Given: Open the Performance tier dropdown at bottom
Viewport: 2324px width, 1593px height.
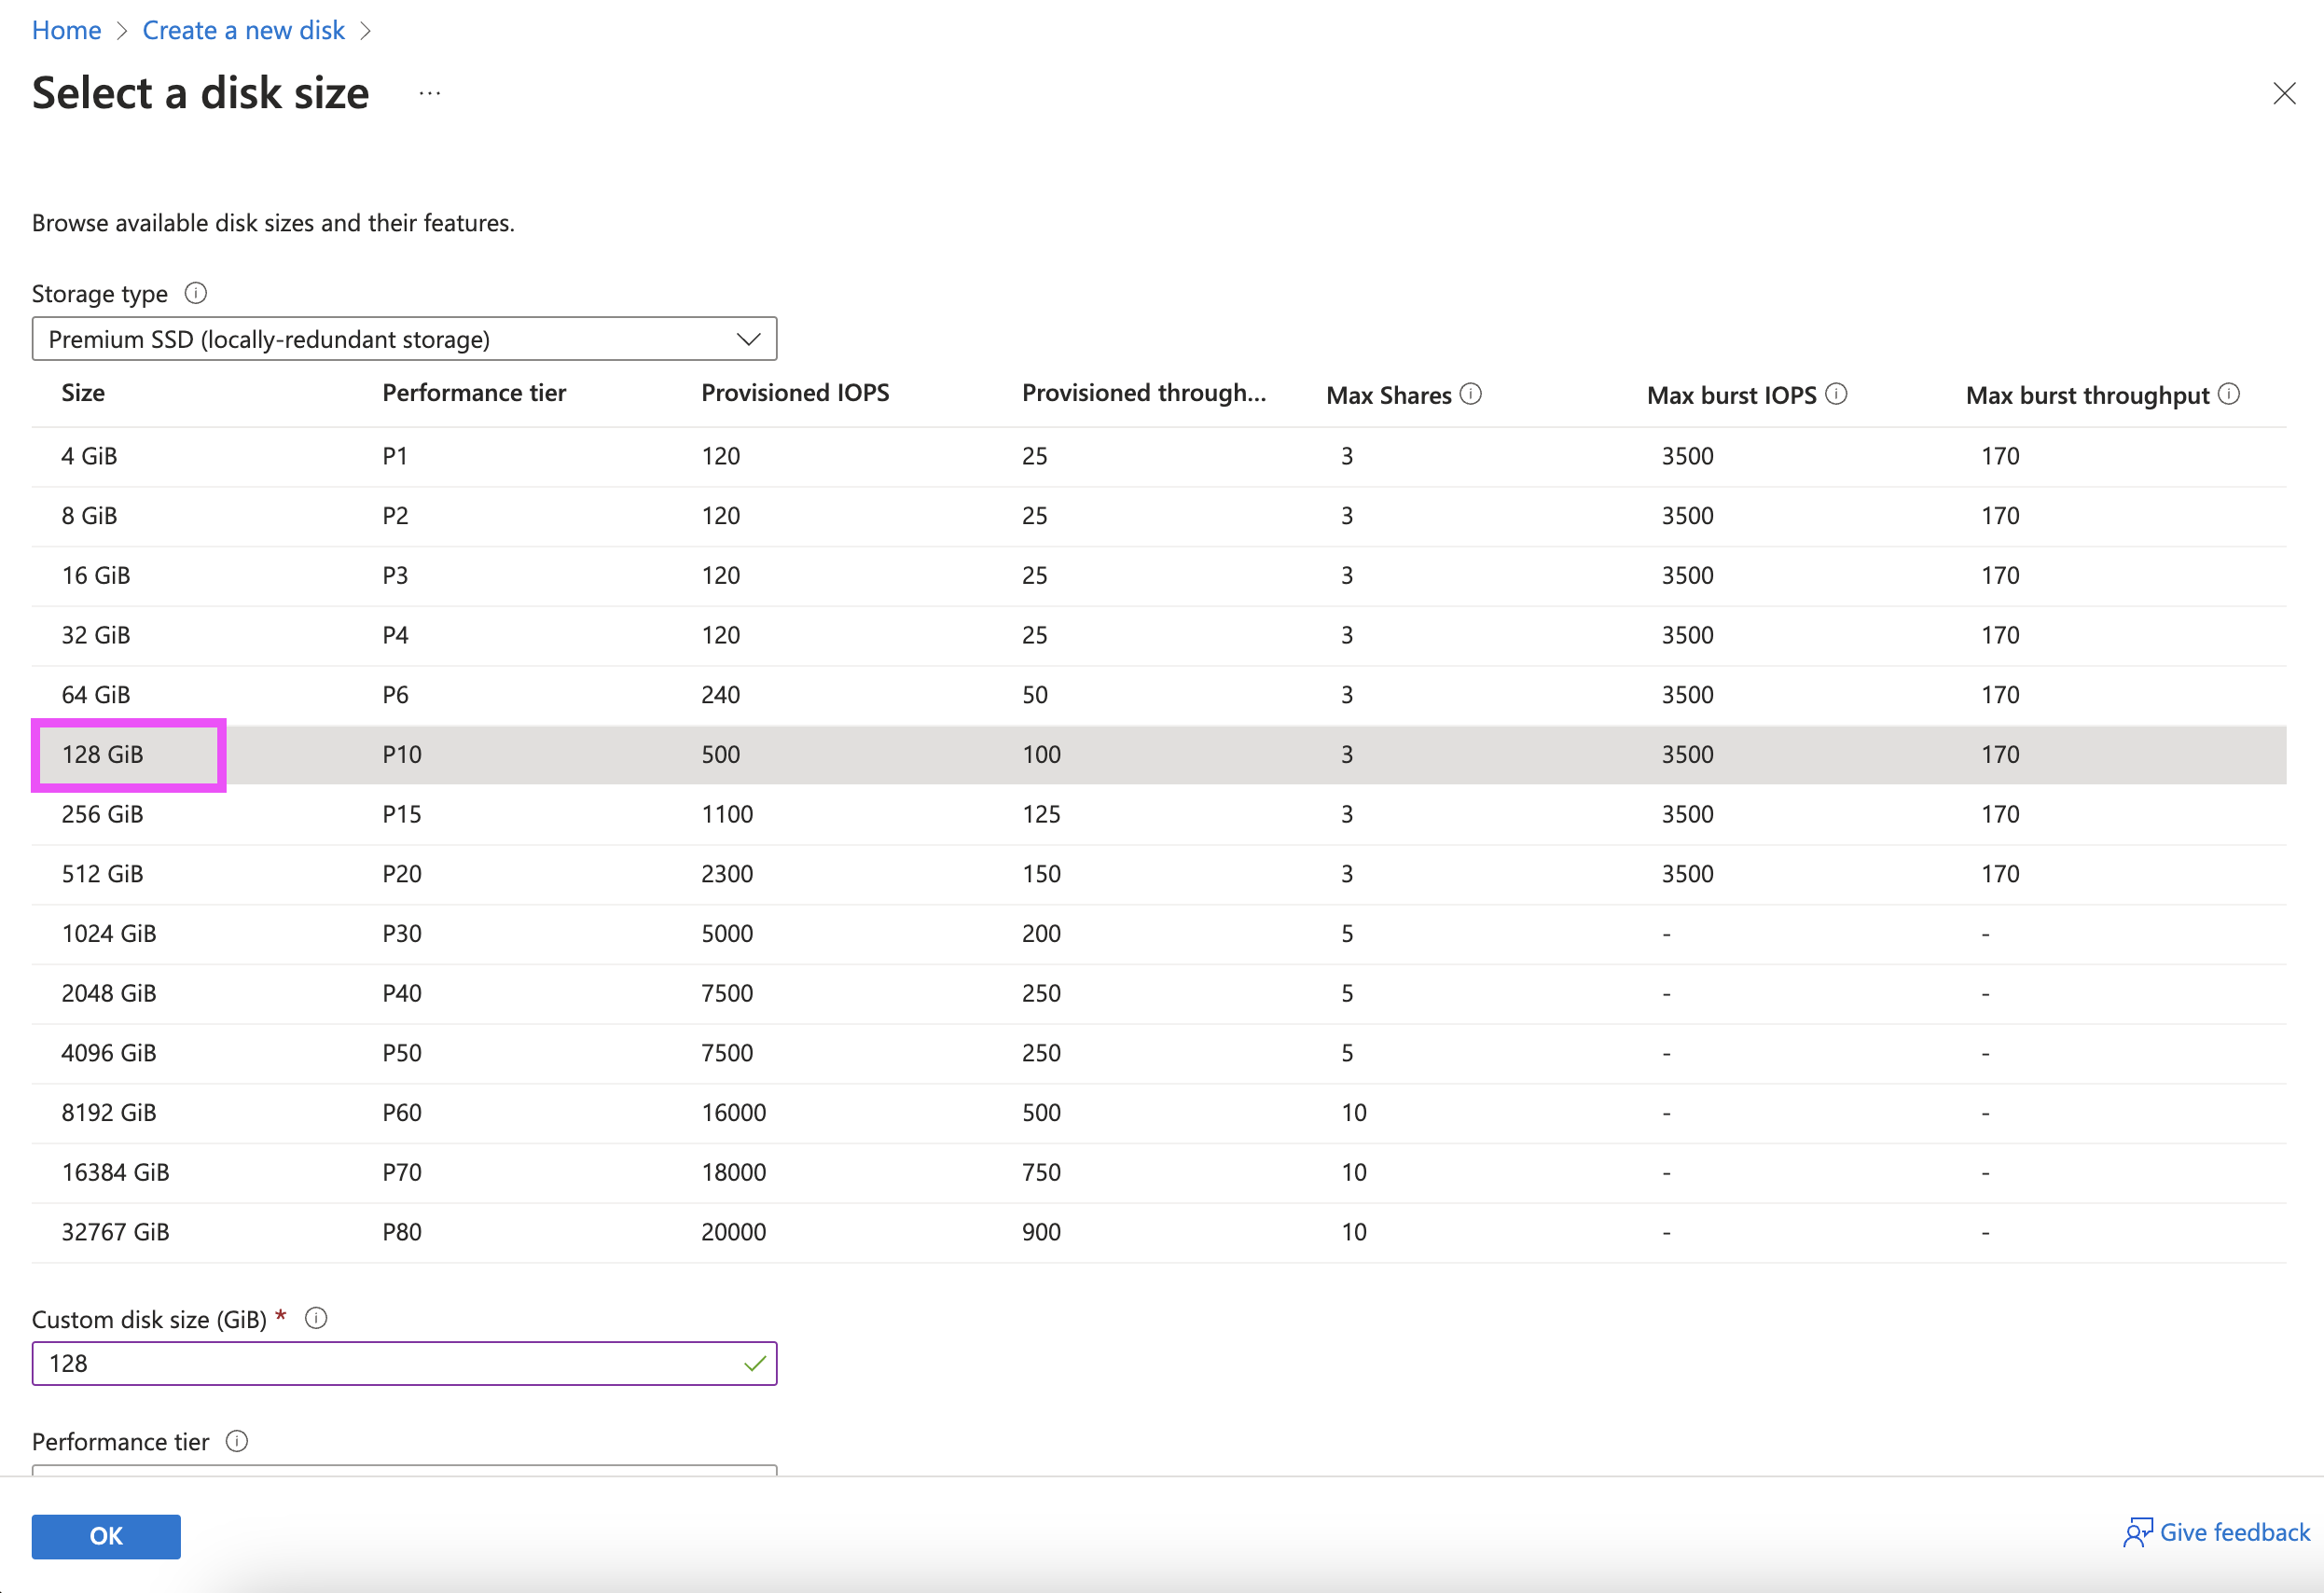Looking at the screenshot, I should (x=404, y=1469).
